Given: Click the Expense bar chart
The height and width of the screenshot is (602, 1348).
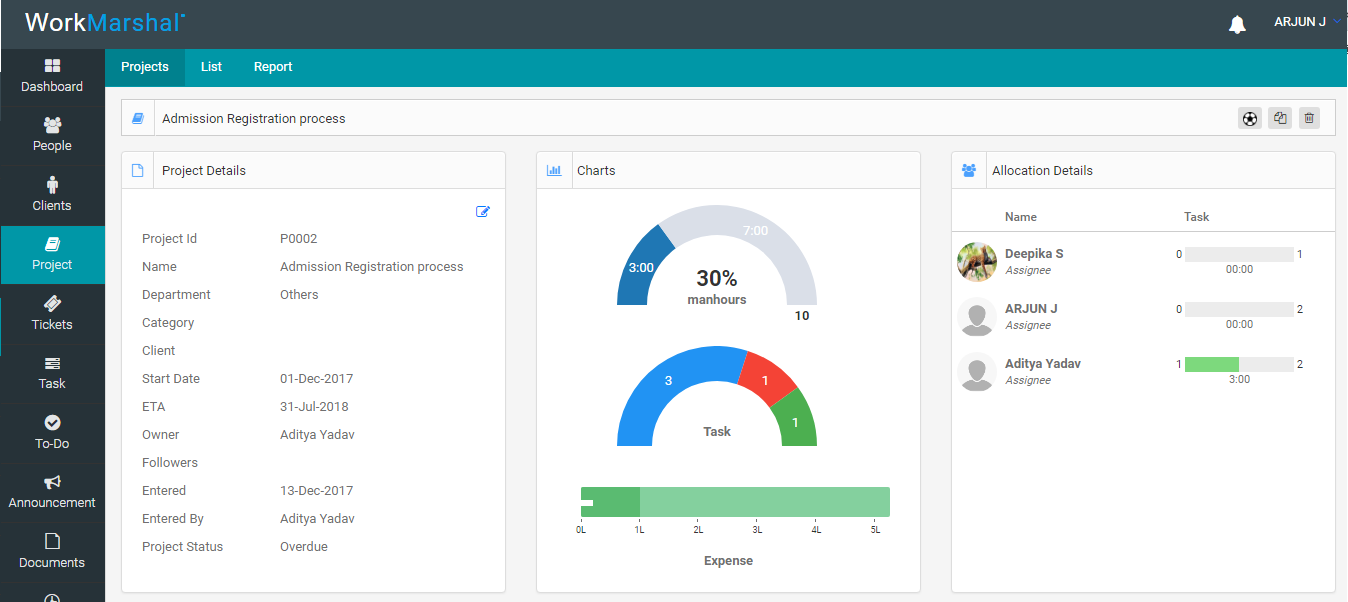Looking at the screenshot, I should [x=735, y=502].
